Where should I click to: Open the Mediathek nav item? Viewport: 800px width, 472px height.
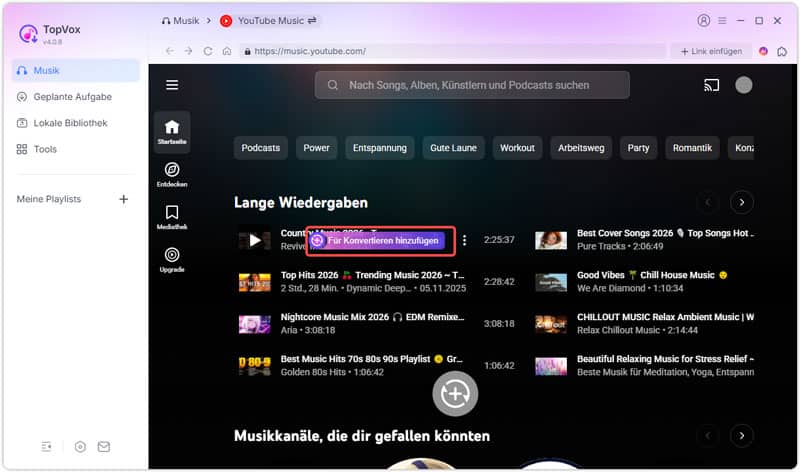tap(172, 217)
